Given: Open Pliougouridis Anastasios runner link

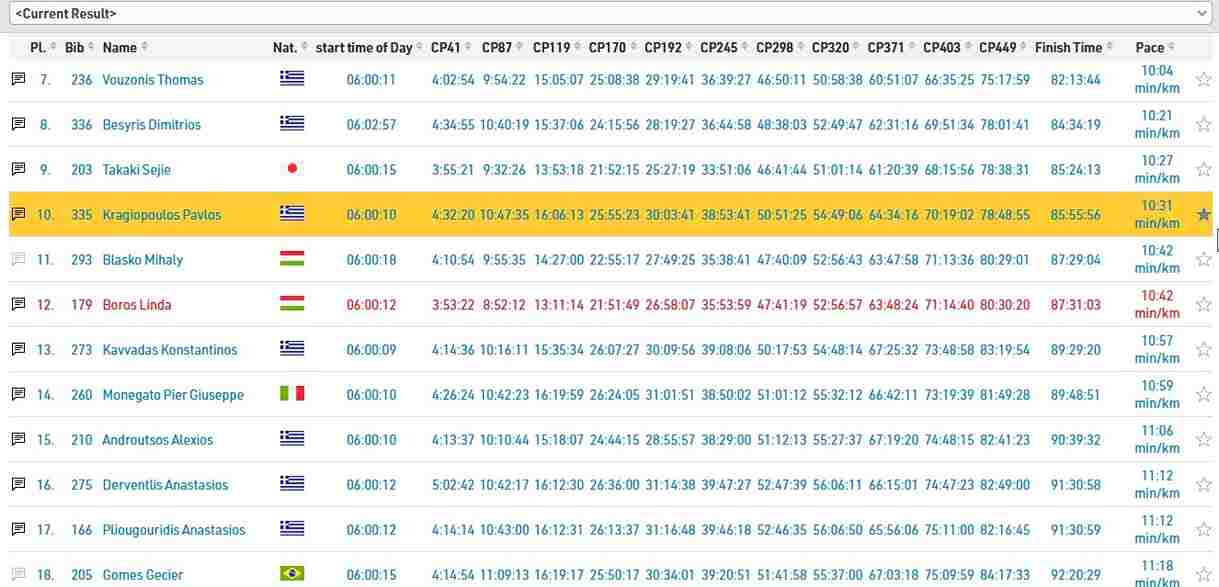Looking at the screenshot, I should [173, 530].
